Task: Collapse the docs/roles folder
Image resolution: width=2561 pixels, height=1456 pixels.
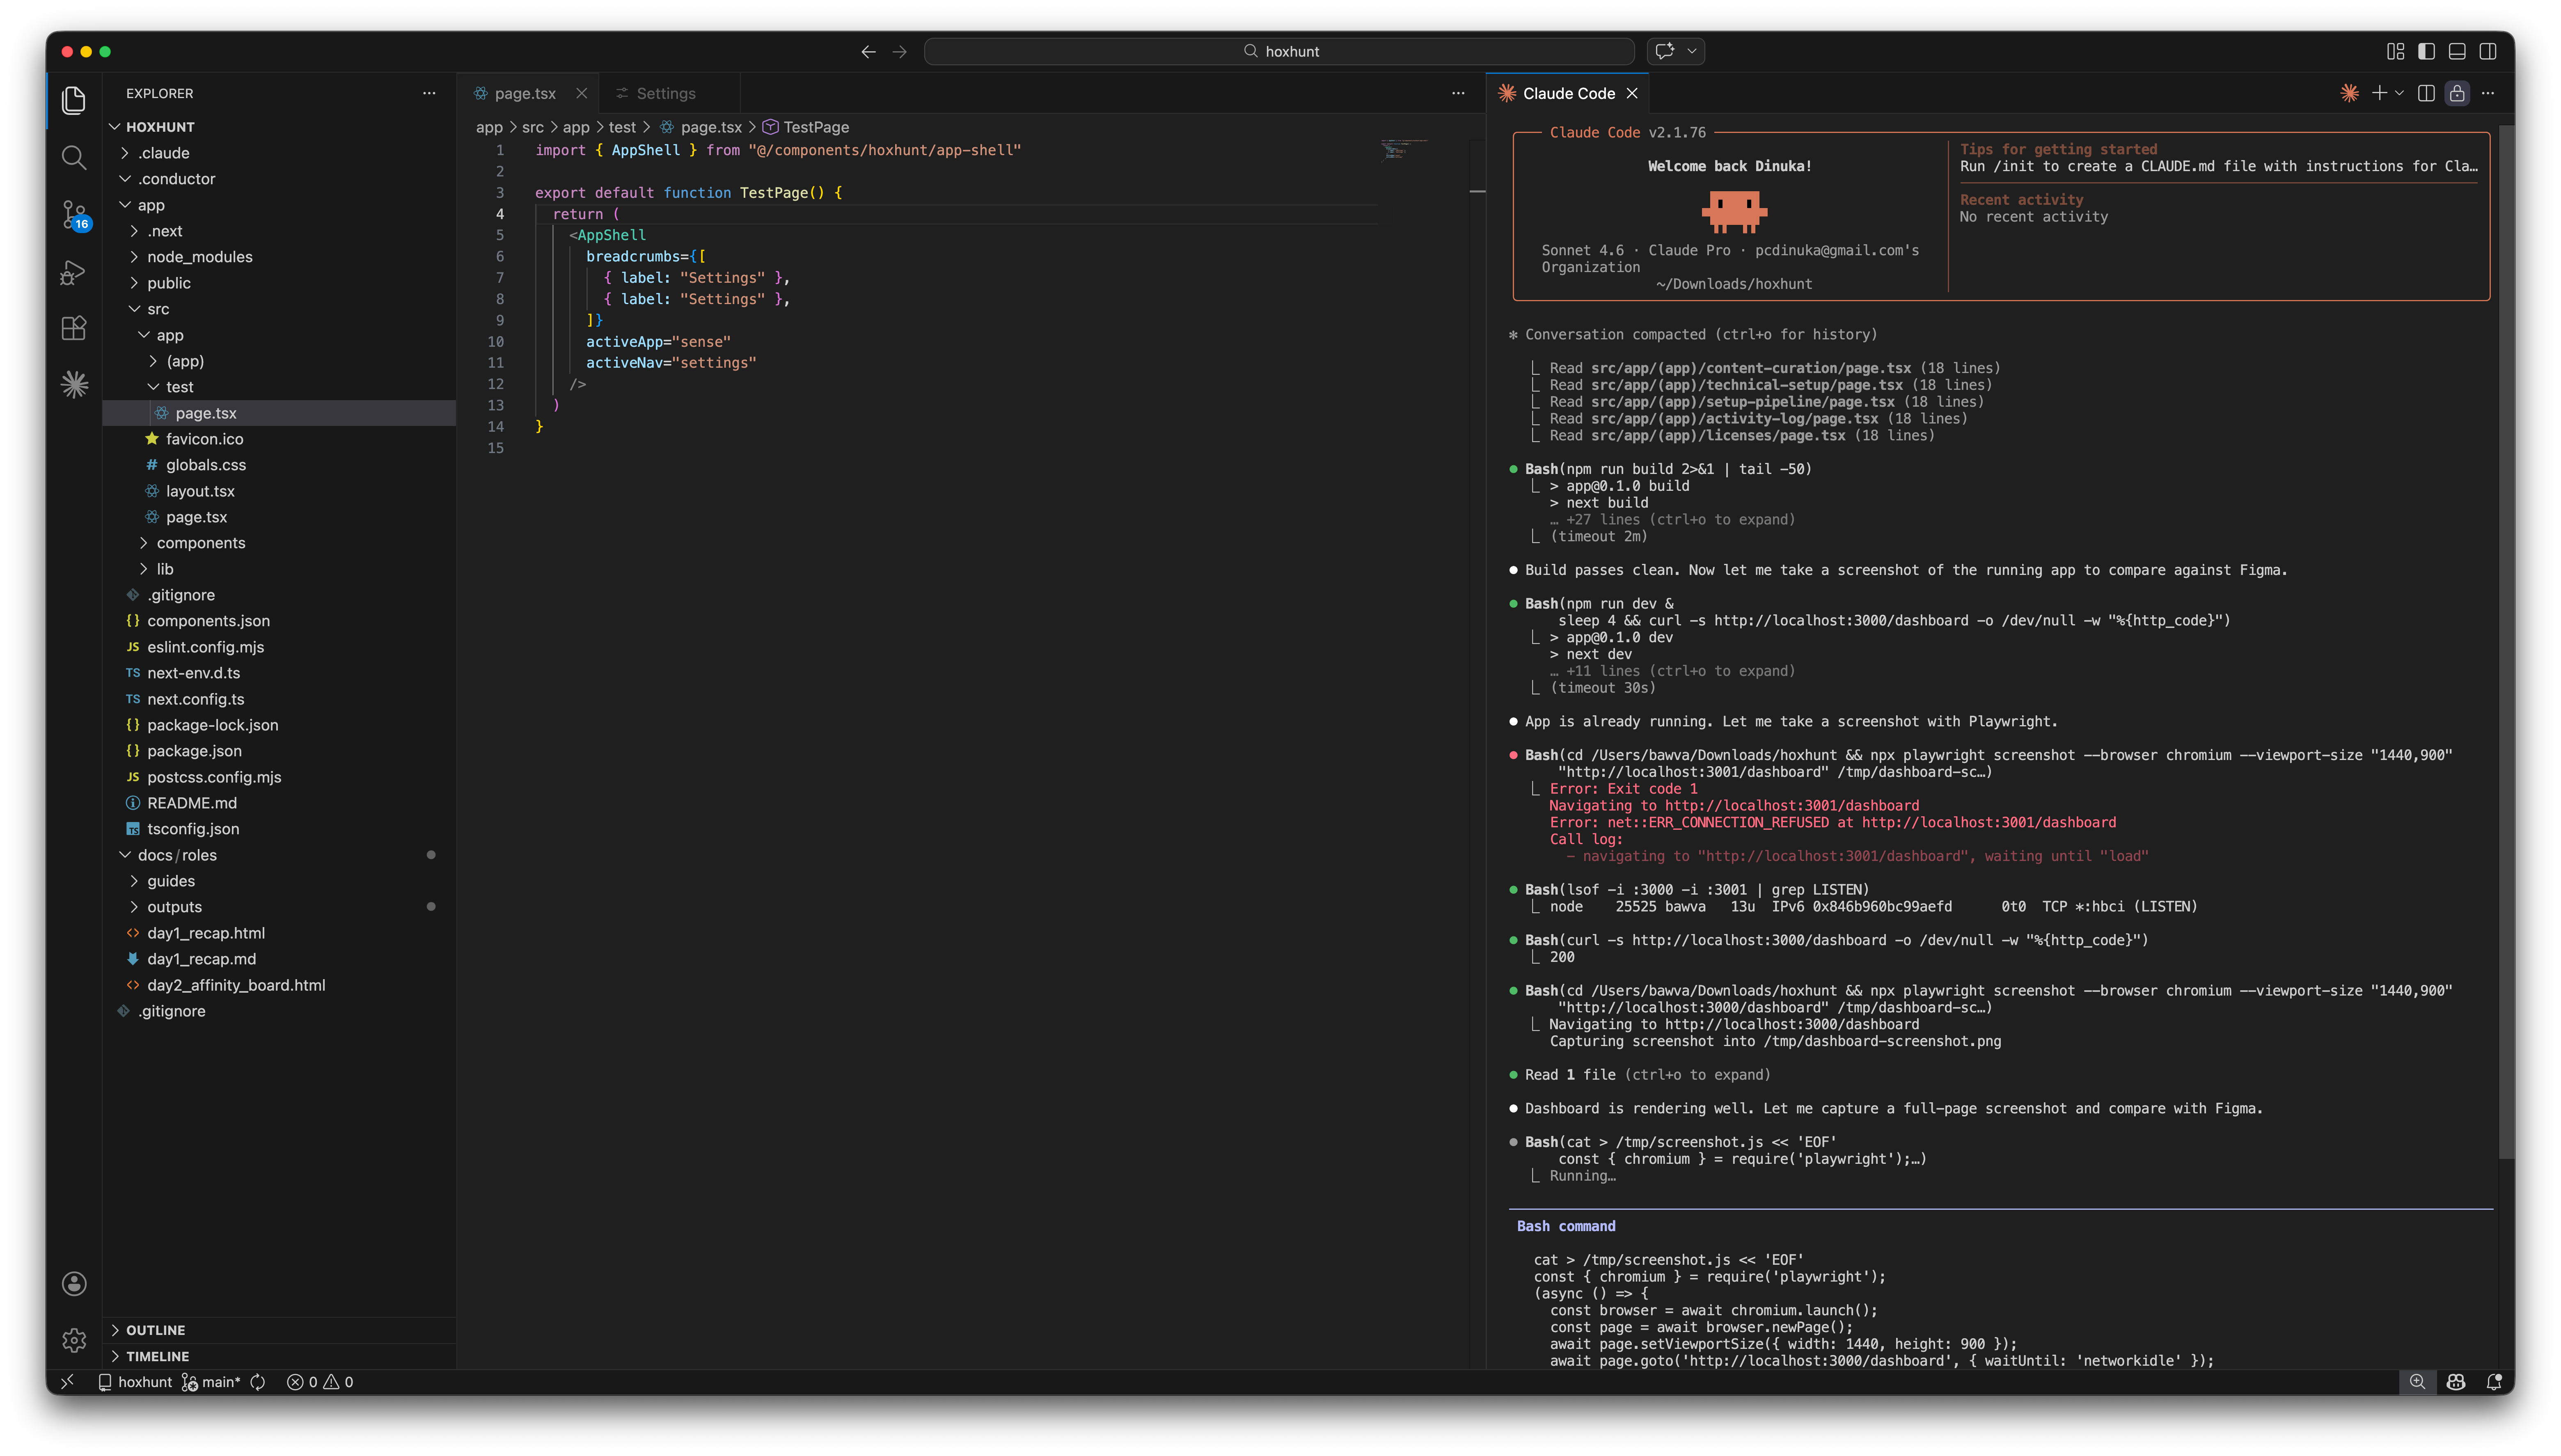Action: [177, 855]
